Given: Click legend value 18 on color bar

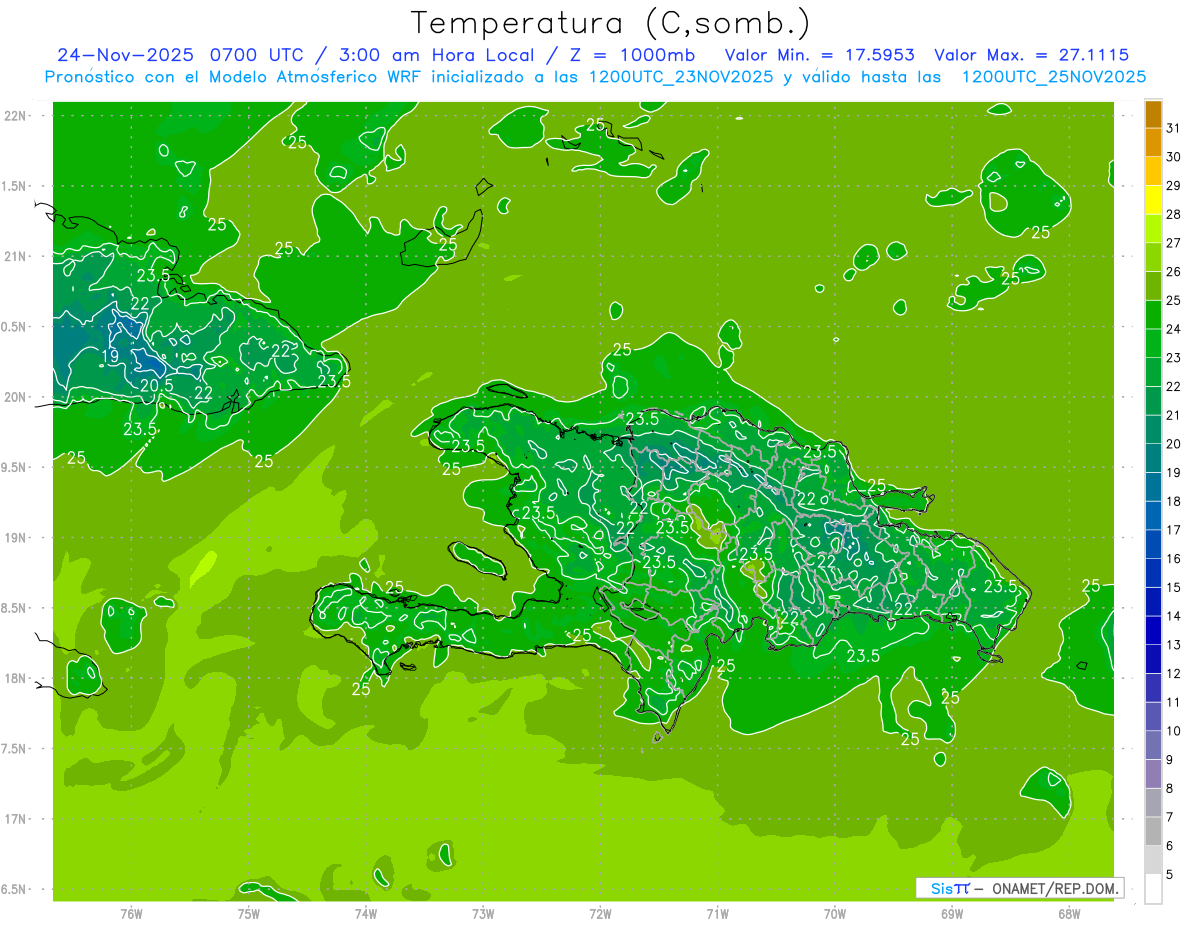Looking at the screenshot, I should [1174, 501].
